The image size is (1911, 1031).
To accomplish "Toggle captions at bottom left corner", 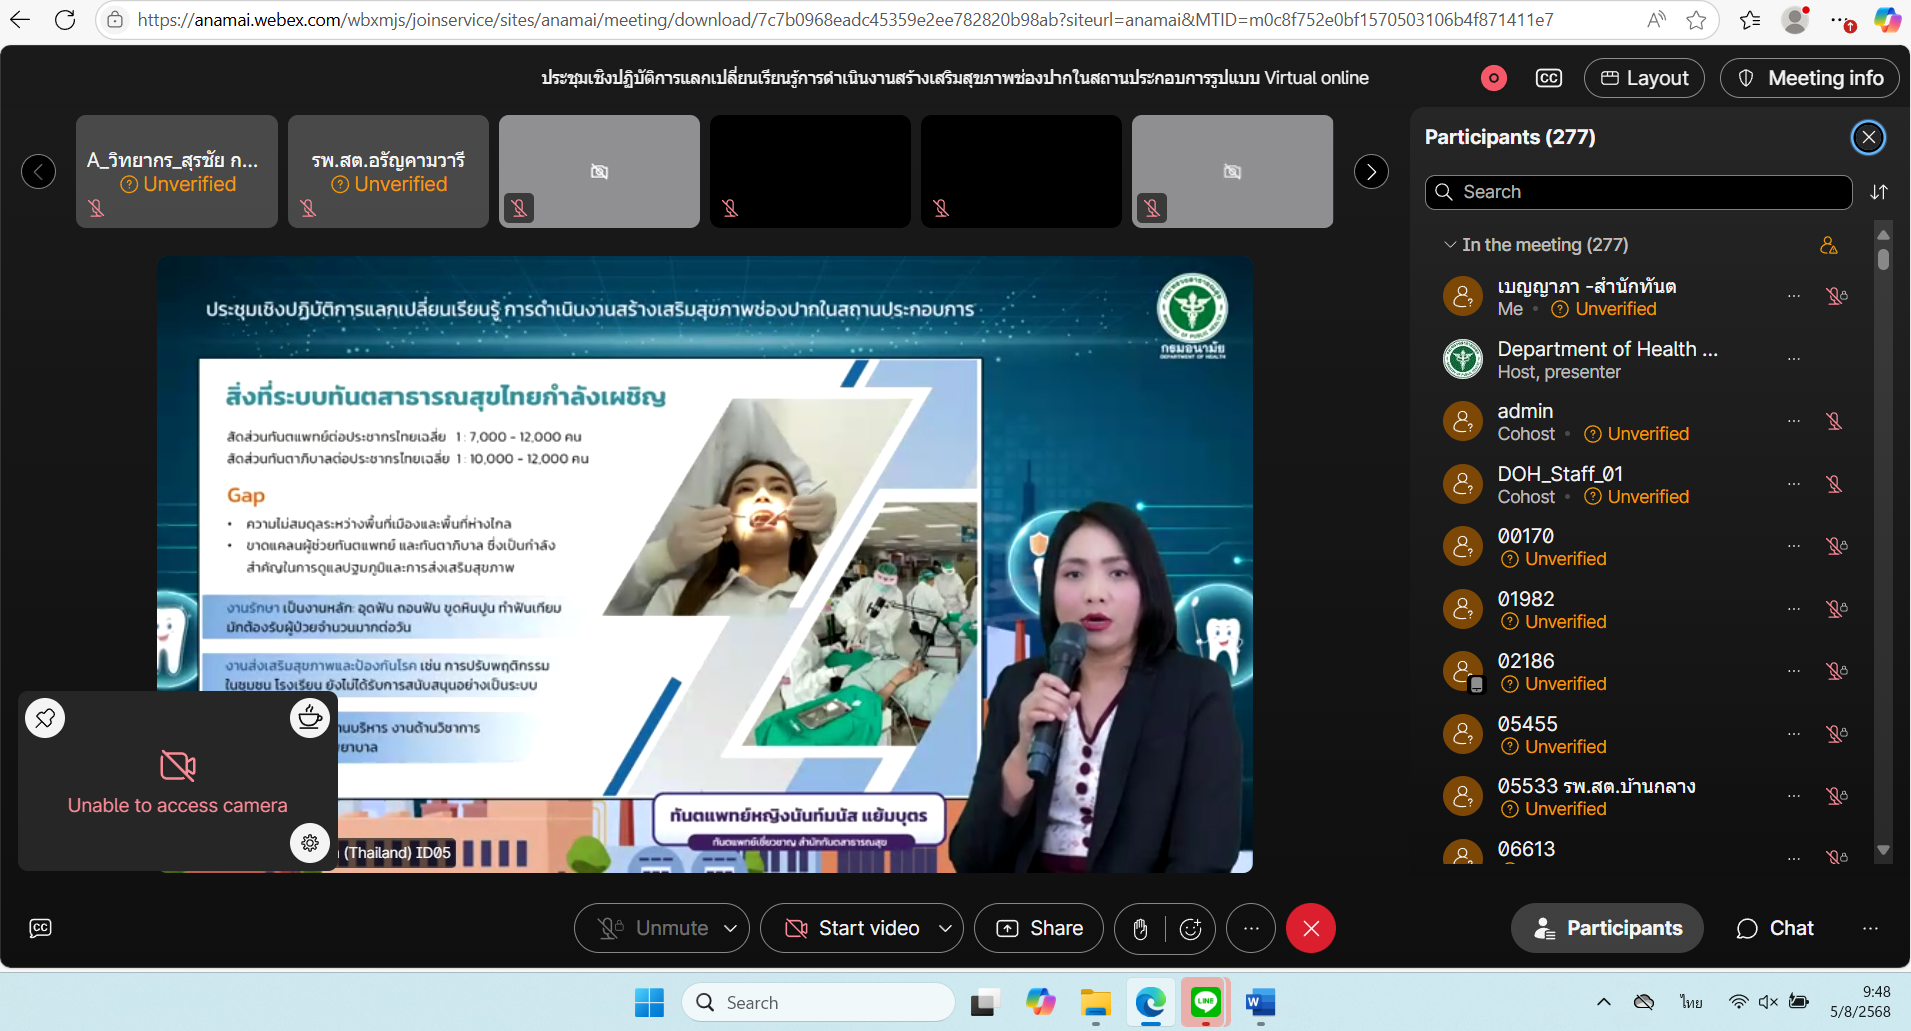I will pos(40,928).
